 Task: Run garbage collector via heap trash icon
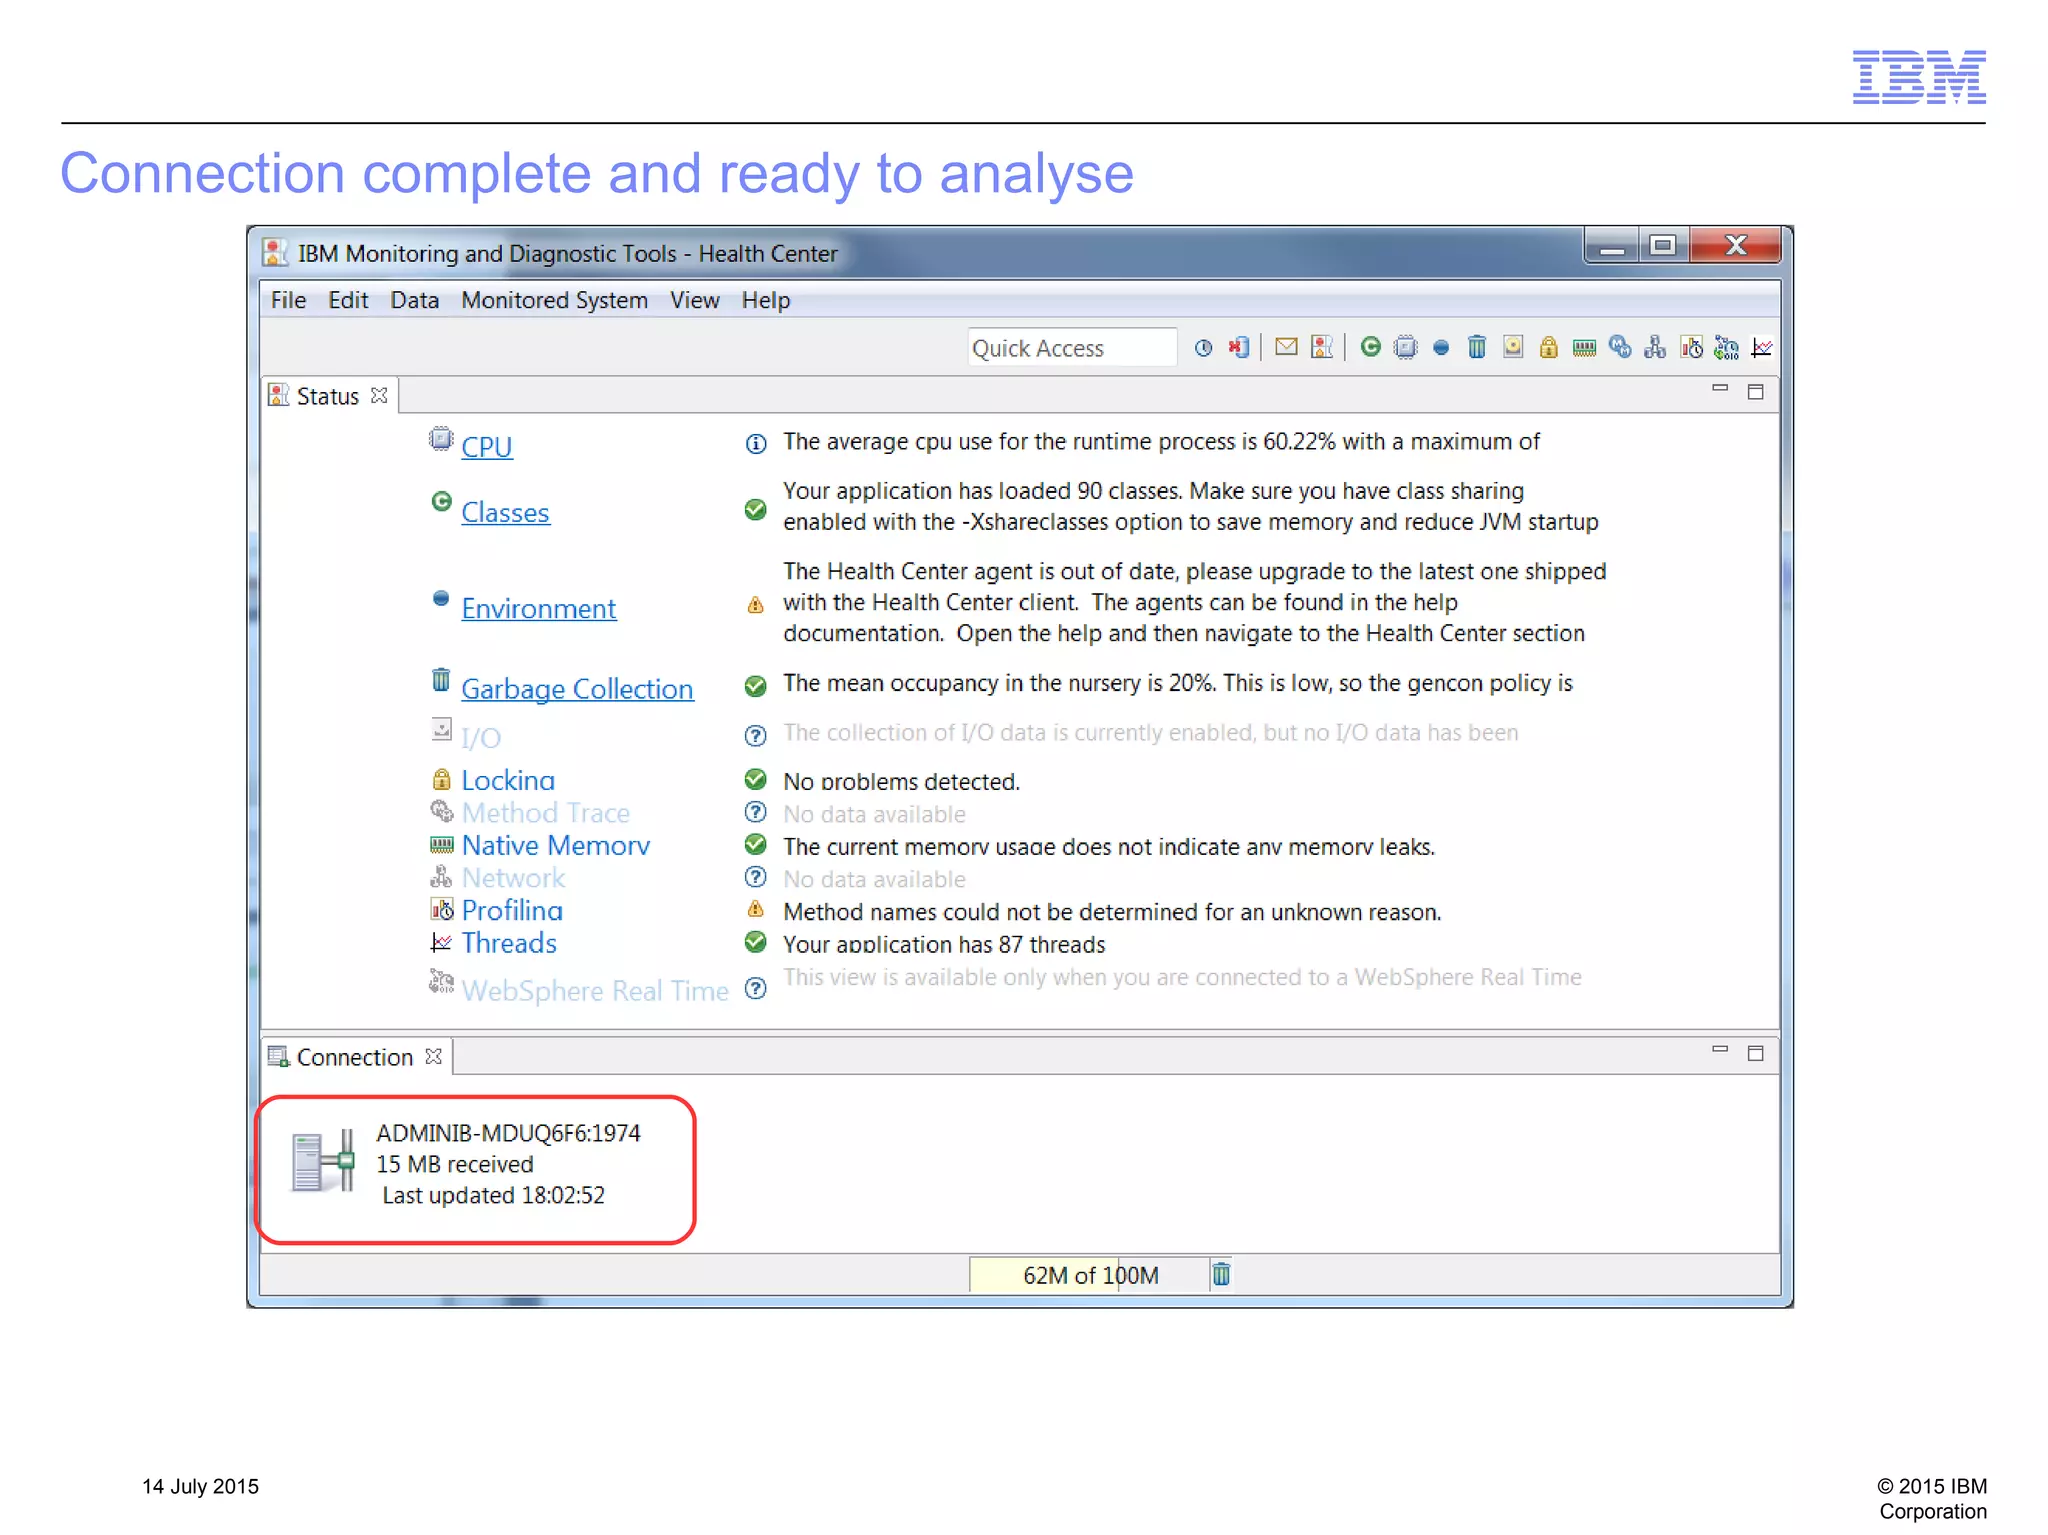[x=1221, y=1274]
